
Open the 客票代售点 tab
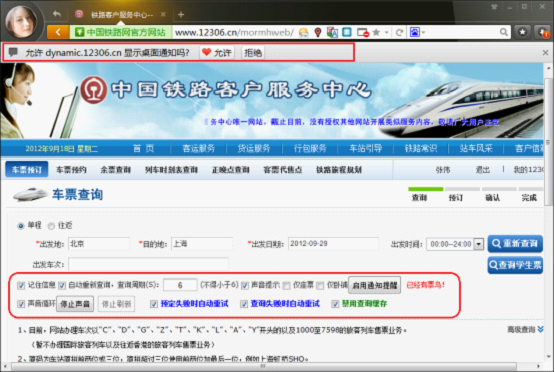pos(282,170)
